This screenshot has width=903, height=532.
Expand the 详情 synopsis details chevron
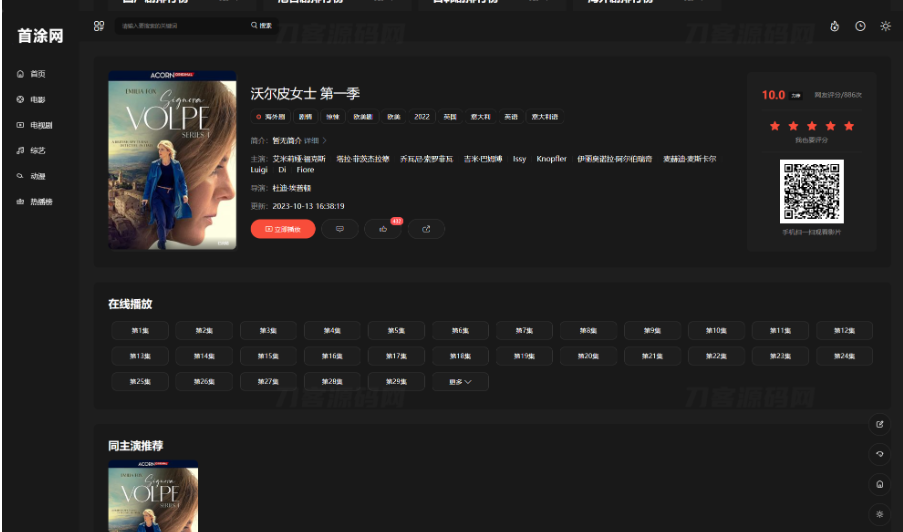pos(316,141)
